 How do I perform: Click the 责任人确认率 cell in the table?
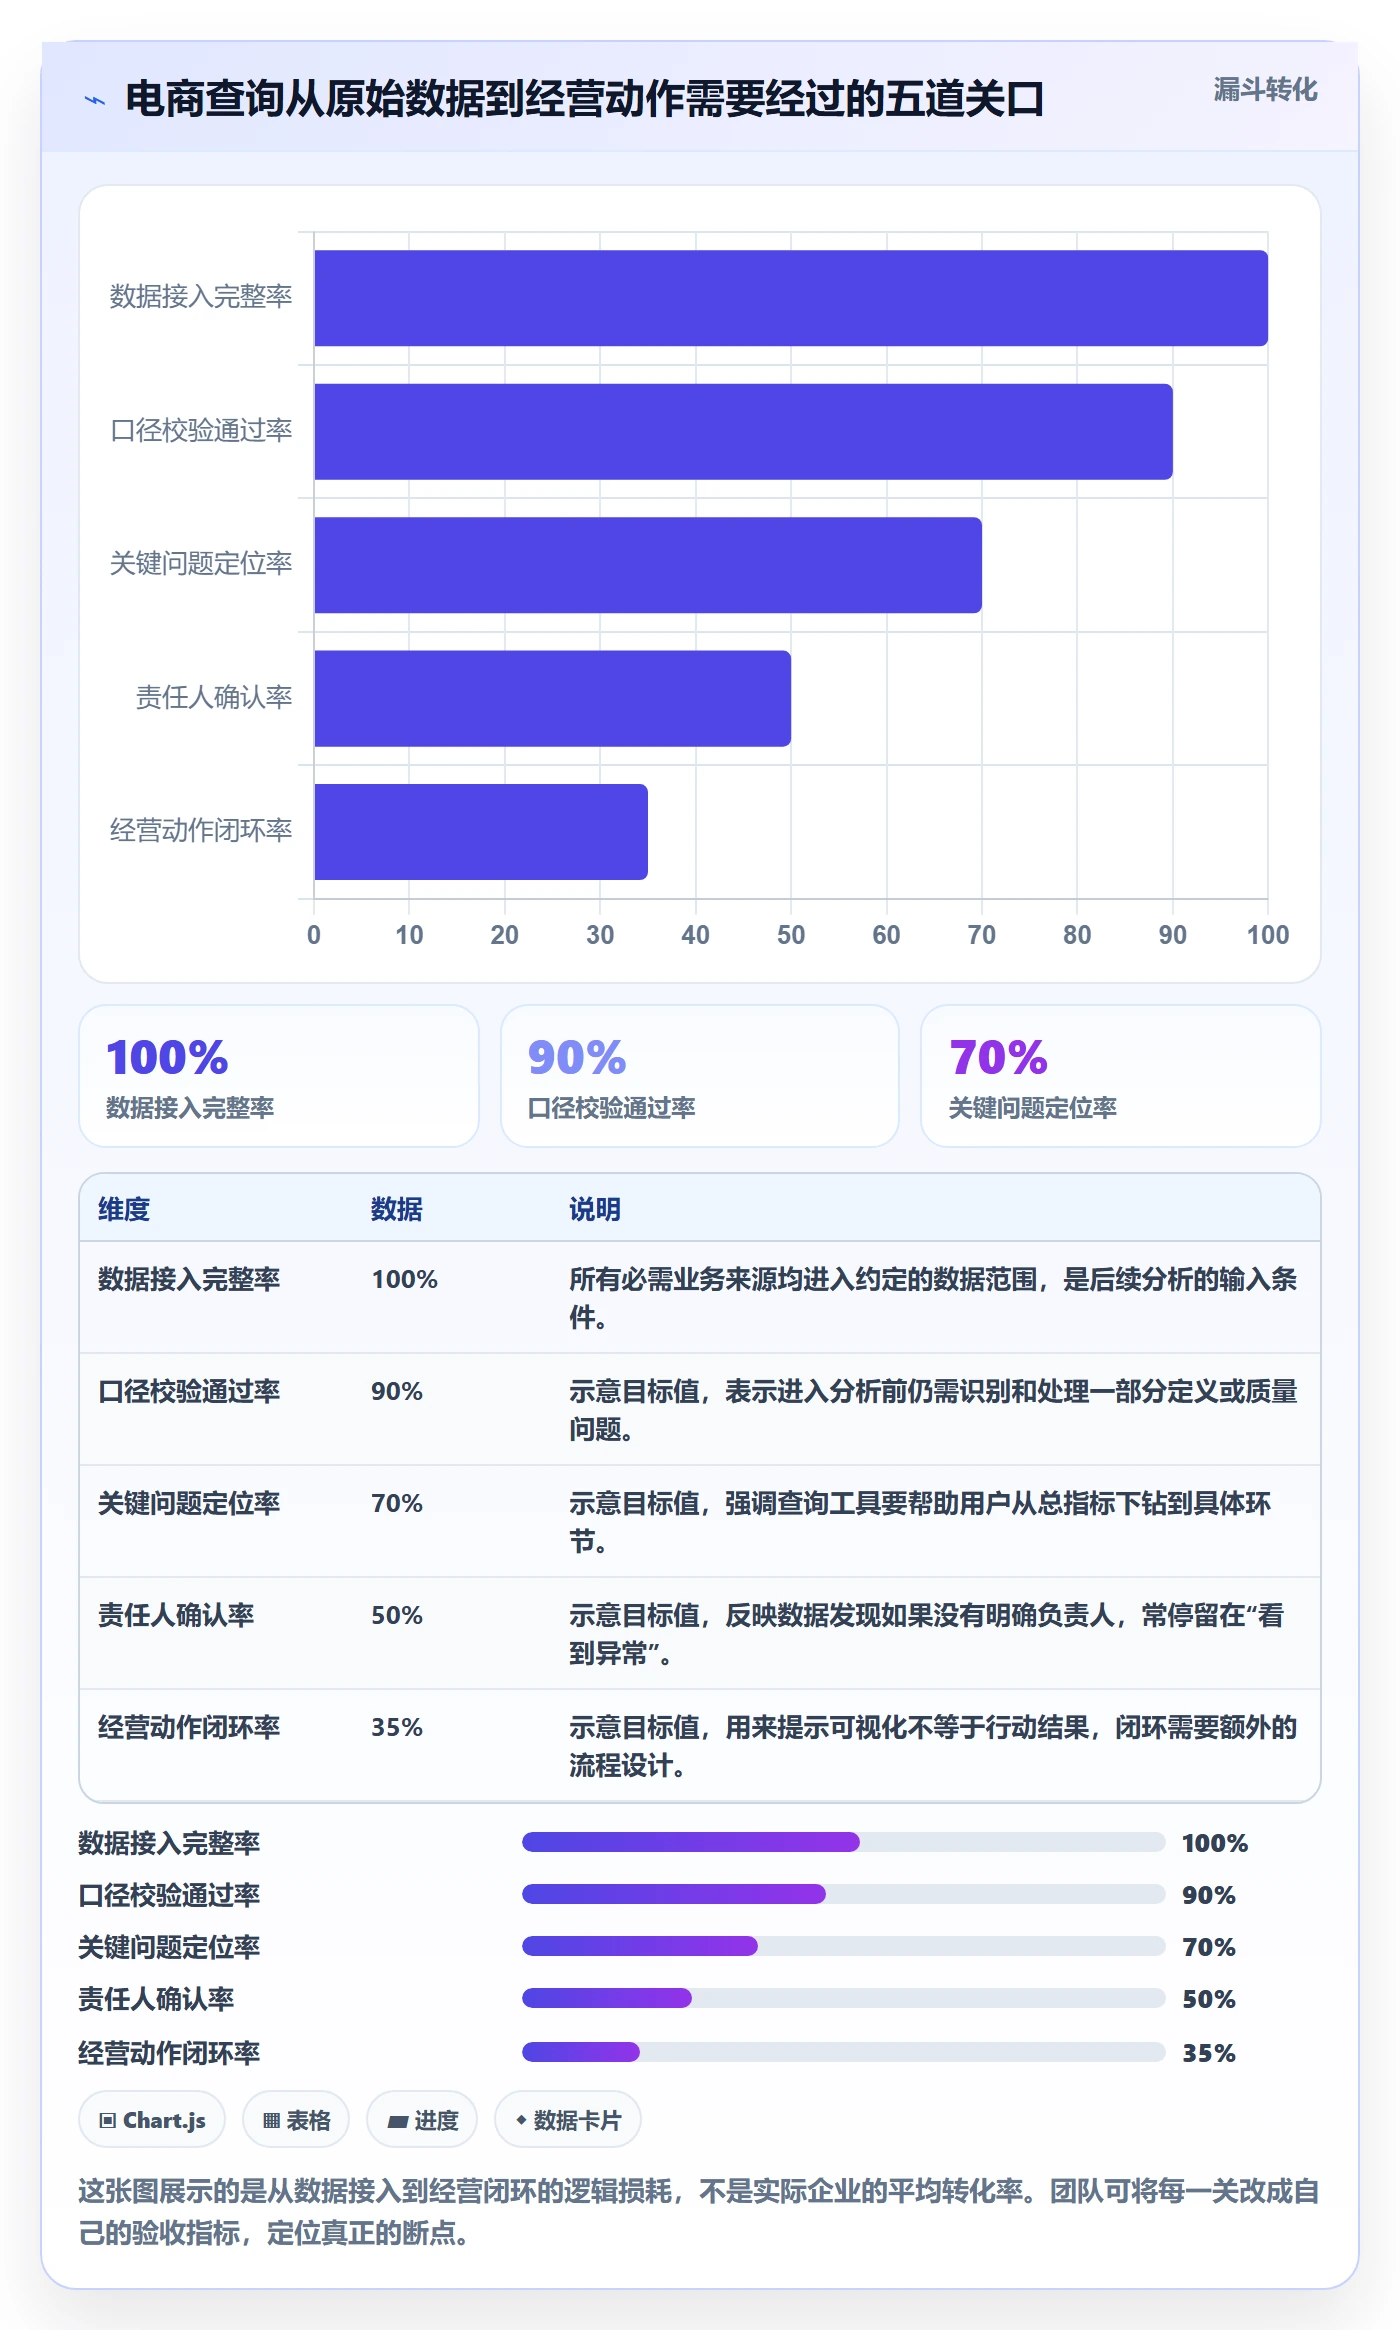[x=176, y=1615]
